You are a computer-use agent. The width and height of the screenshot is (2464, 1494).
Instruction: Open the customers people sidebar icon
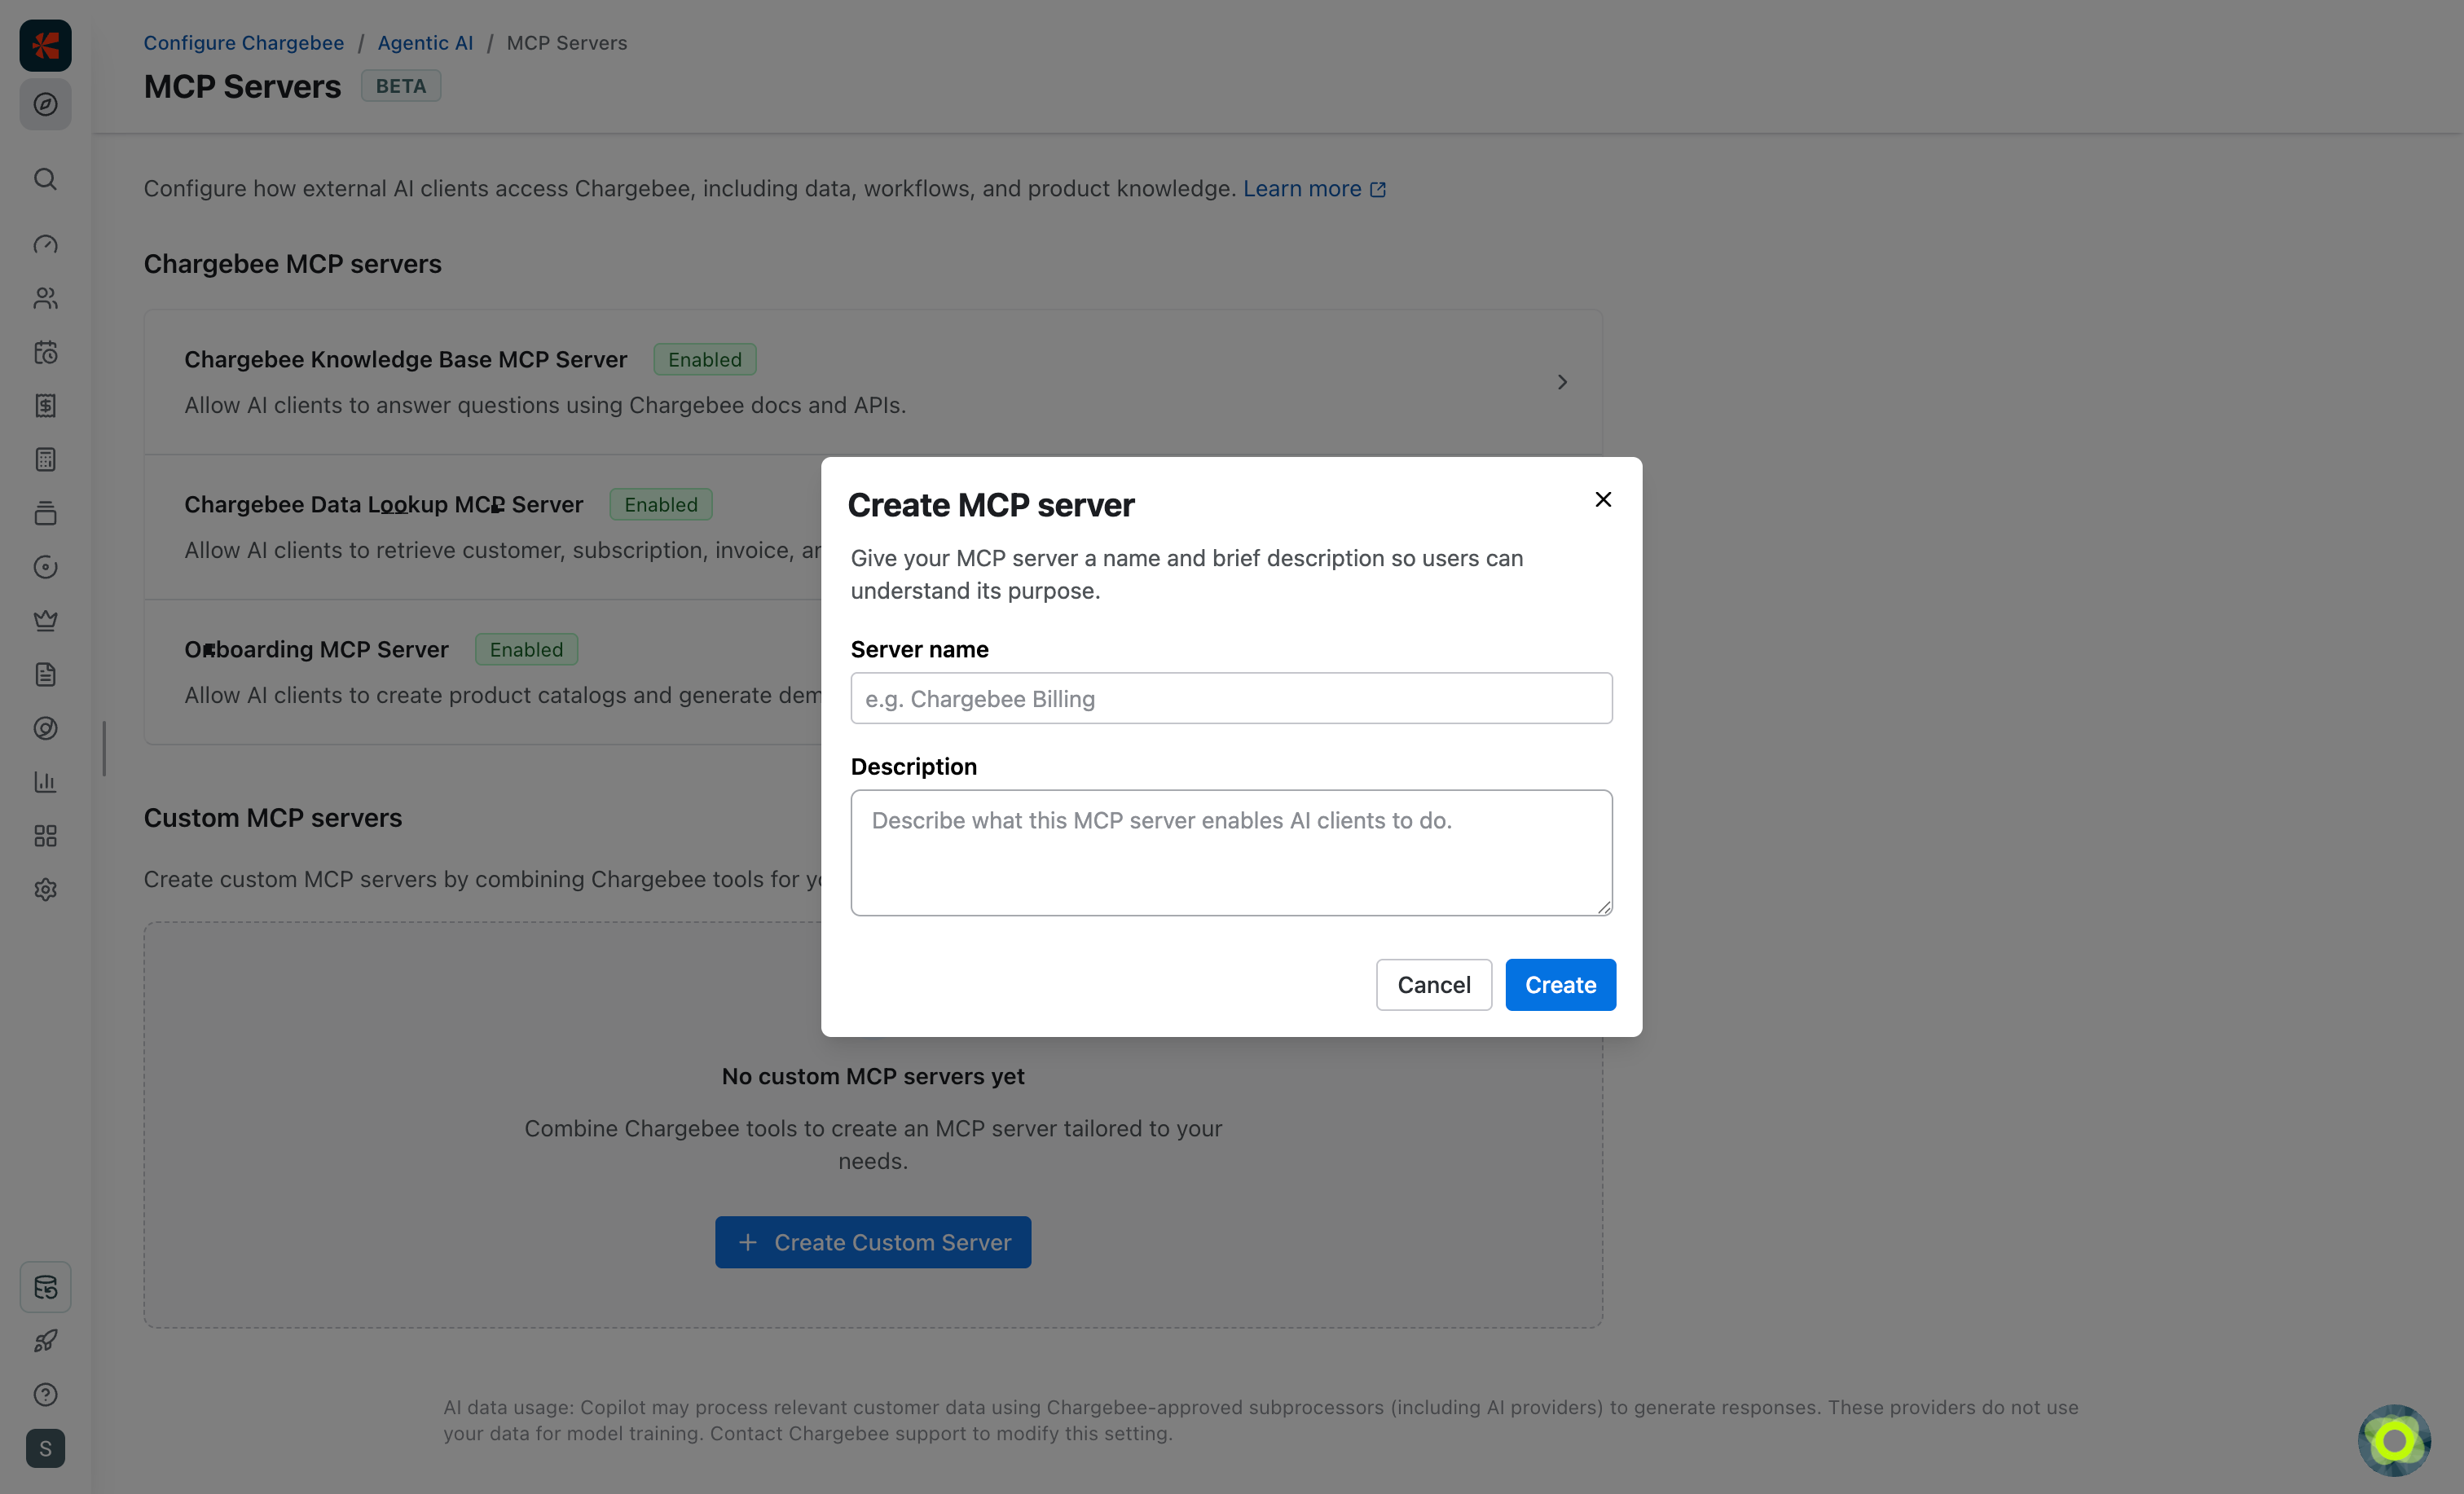click(x=45, y=298)
